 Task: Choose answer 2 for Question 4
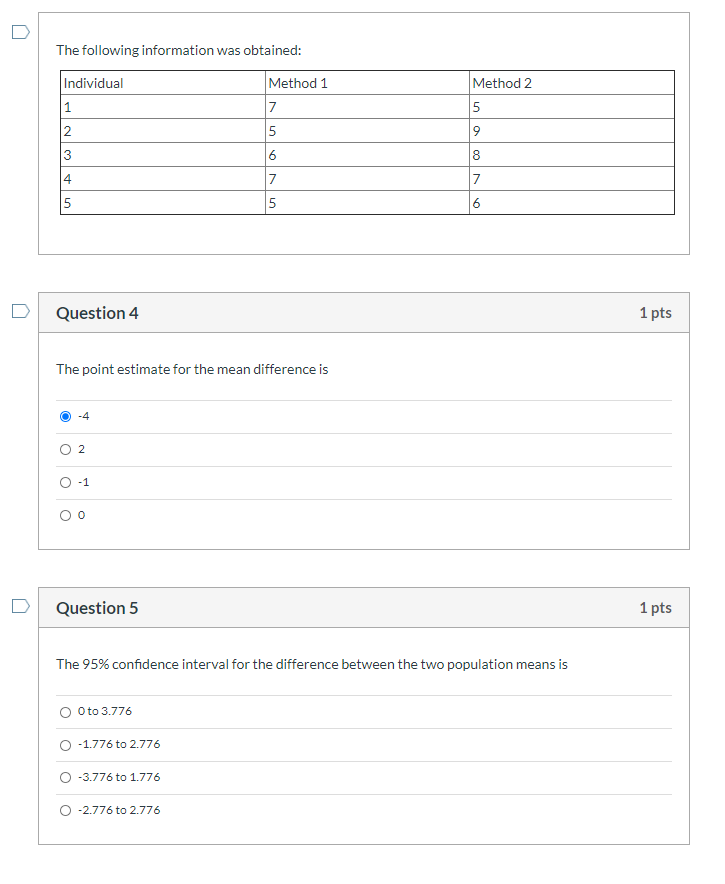coord(64,448)
